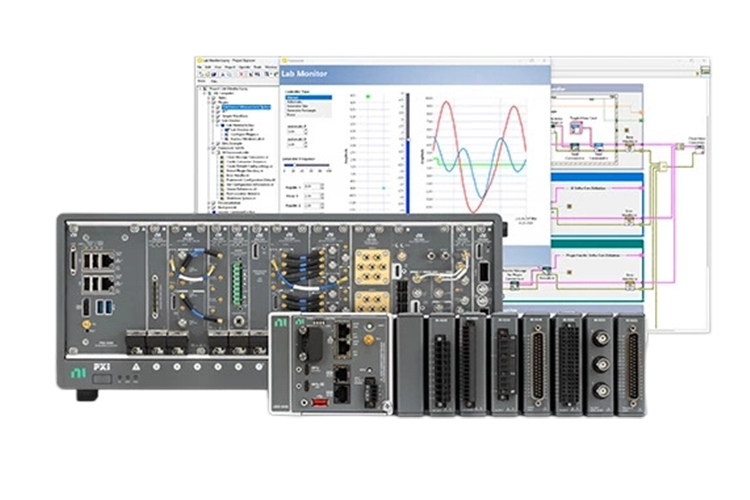Click the teal-header structure in the block diagram
The image size is (750, 500).
pyautogui.click(x=597, y=271)
